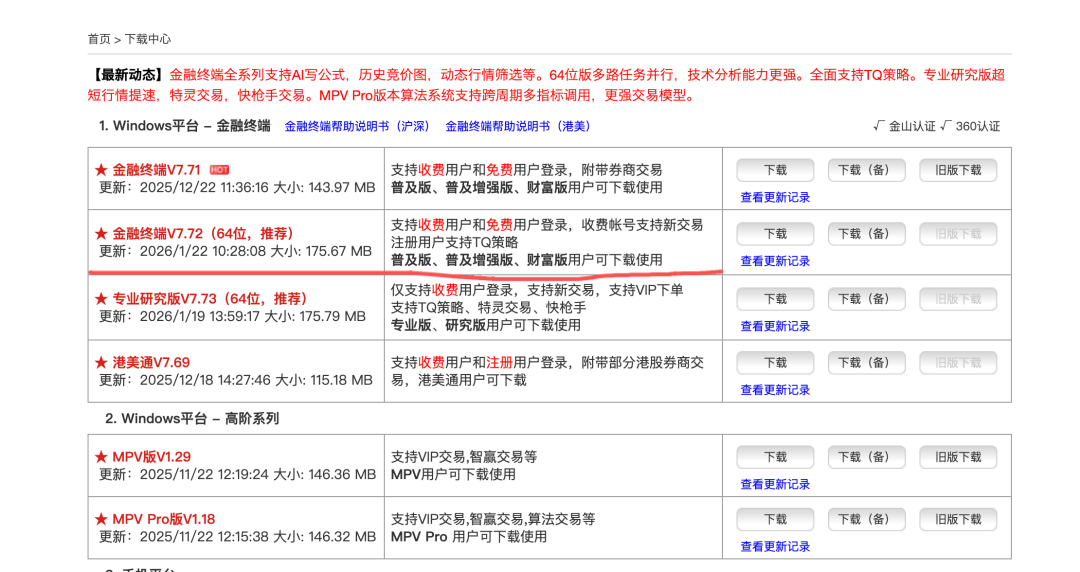Image resolution: width=1080 pixels, height=572 pixels.
Task: Click heading 1. Windows平台 – 金融终端
Action: (185, 126)
